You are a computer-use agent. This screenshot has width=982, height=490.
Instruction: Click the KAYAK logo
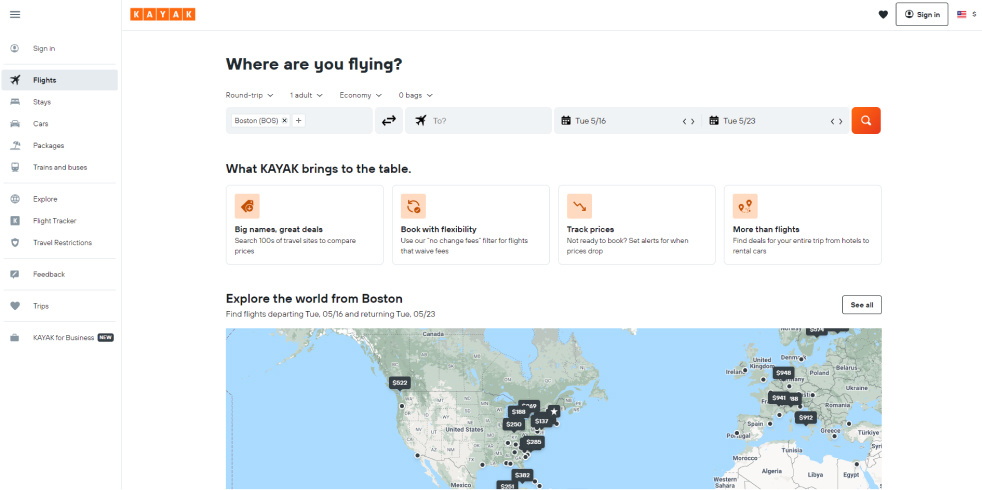(x=163, y=14)
